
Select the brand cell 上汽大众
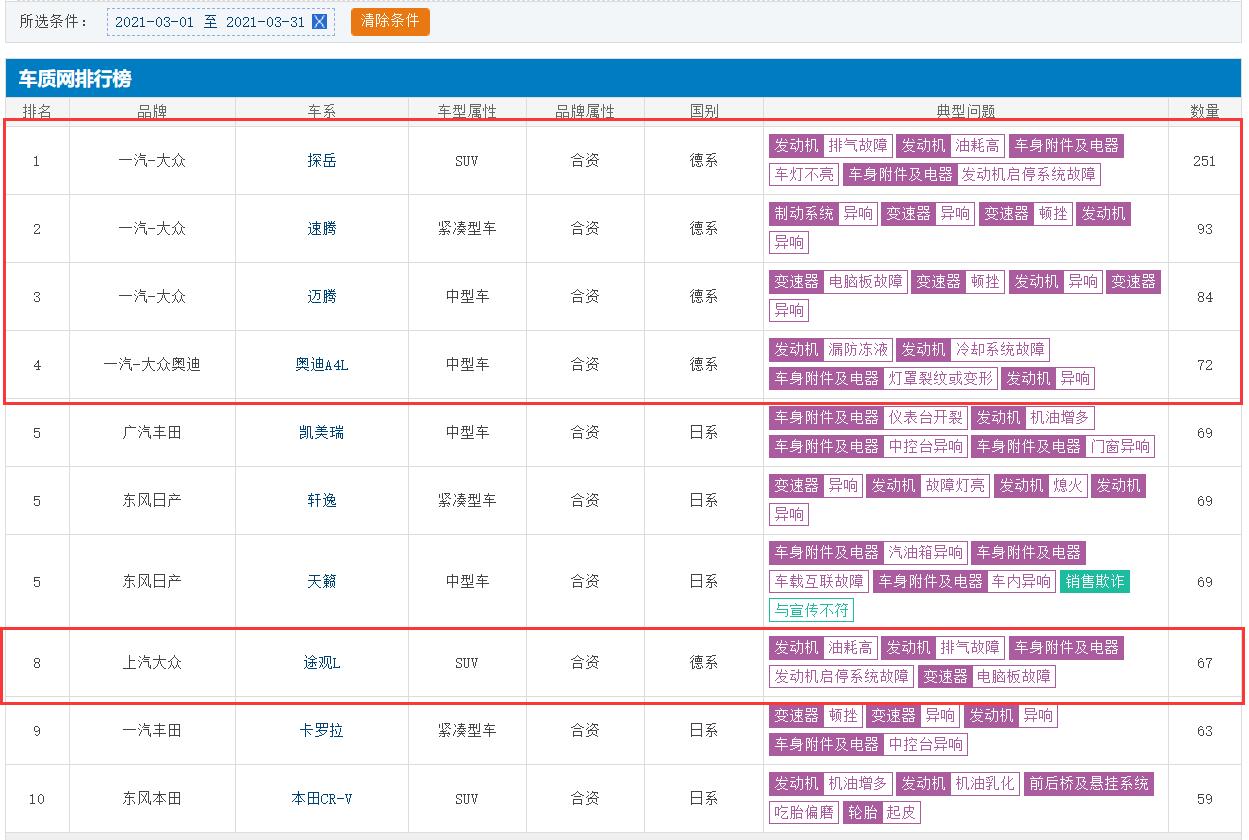pos(152,663)
